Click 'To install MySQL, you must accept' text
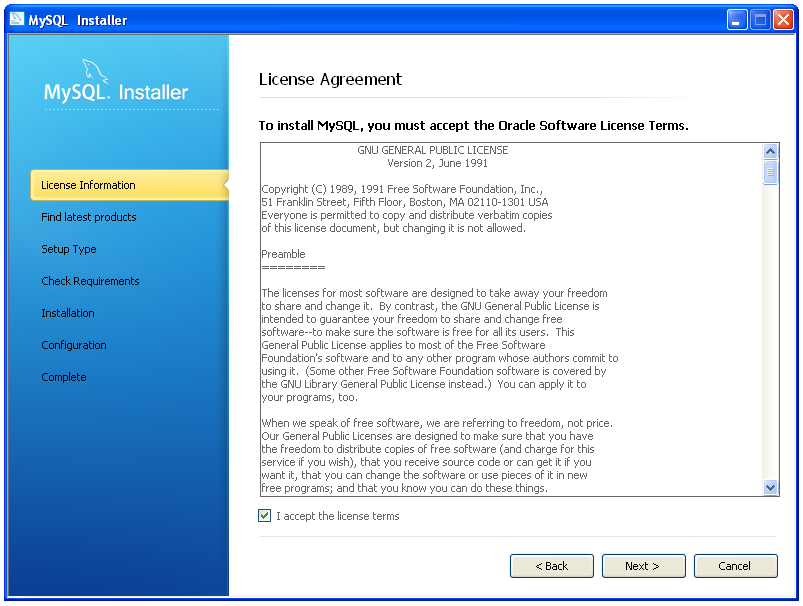This screenshot has height=606, width=803. click(x=473, y=126)
